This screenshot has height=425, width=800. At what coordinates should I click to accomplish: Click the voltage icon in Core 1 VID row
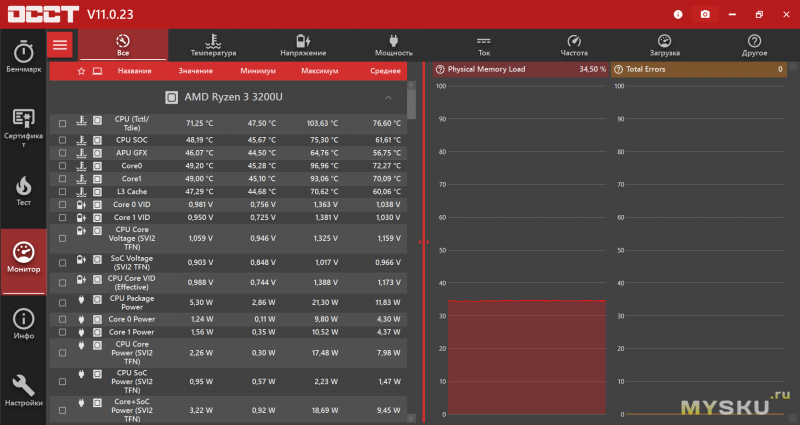(x=81, y=218)
